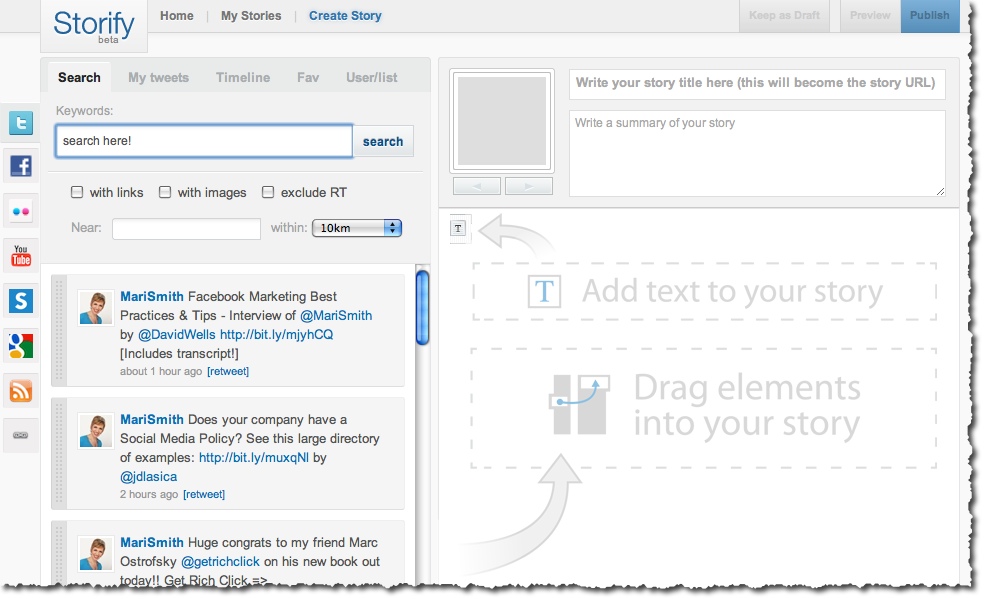Switch to the Search tab
This screenshot has height=599, width=984.
[x=79, y=77]
